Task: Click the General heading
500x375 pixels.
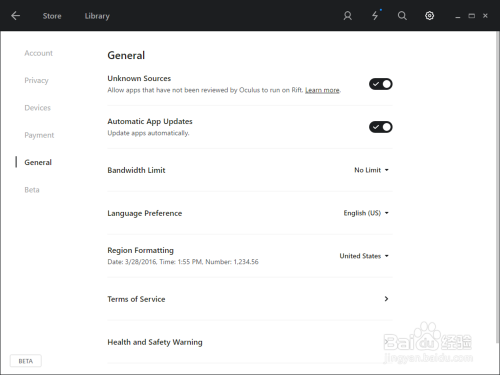Action: pyautogui.click(x=126, y=55)
